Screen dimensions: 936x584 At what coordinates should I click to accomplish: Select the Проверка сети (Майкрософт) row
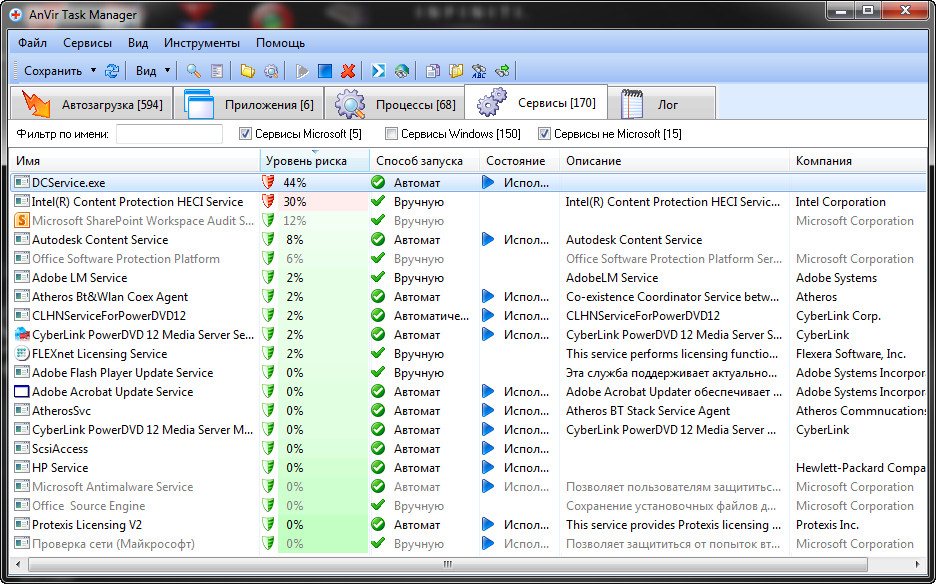click(469, 544)
